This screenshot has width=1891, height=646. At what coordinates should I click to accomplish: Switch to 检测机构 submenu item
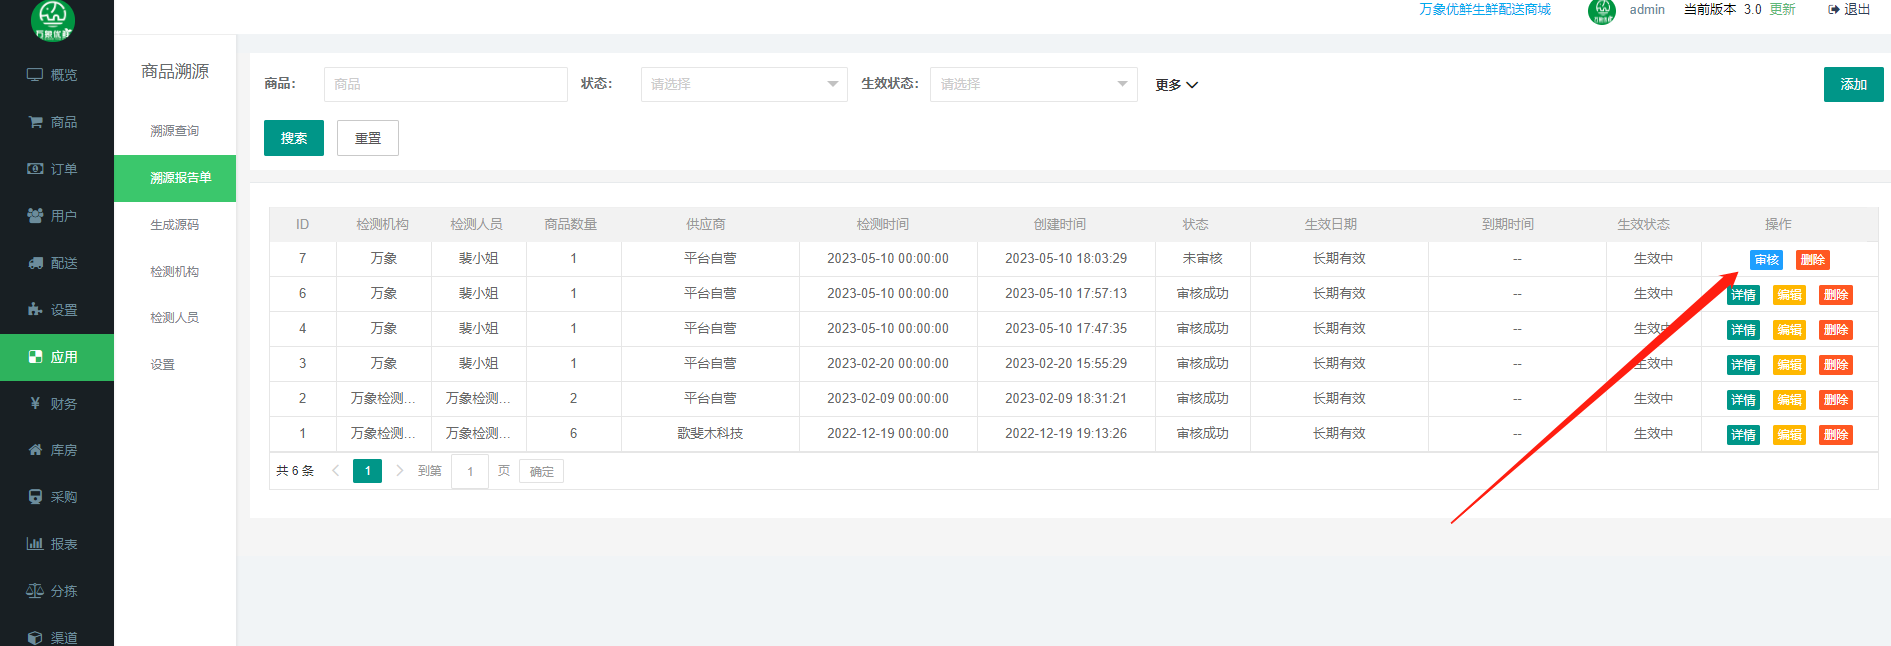tap(175, 272)
